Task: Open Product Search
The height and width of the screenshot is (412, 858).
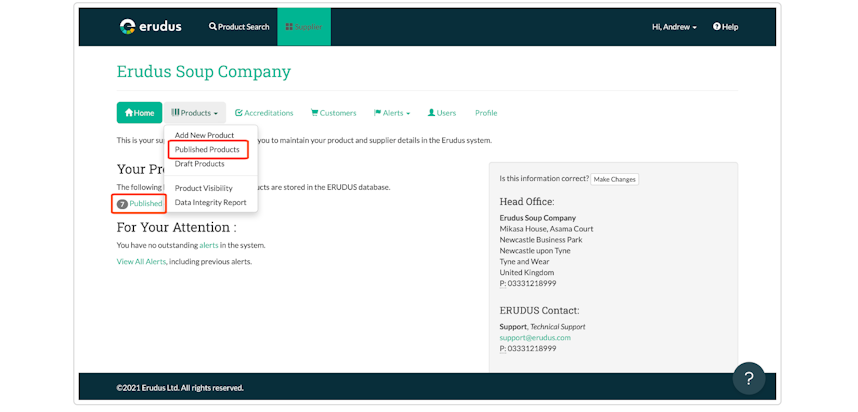Action: pyautogui.click(x=239, y=27)
